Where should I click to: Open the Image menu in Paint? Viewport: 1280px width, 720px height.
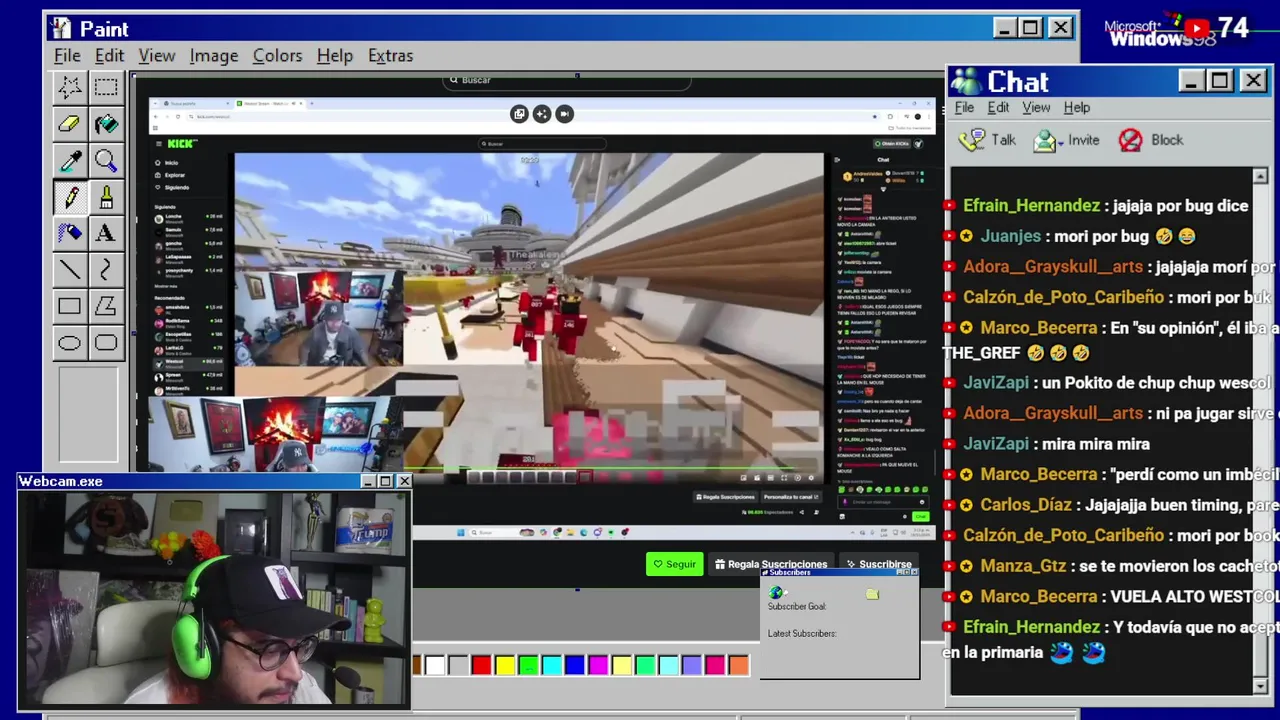[x=214, y=56]
